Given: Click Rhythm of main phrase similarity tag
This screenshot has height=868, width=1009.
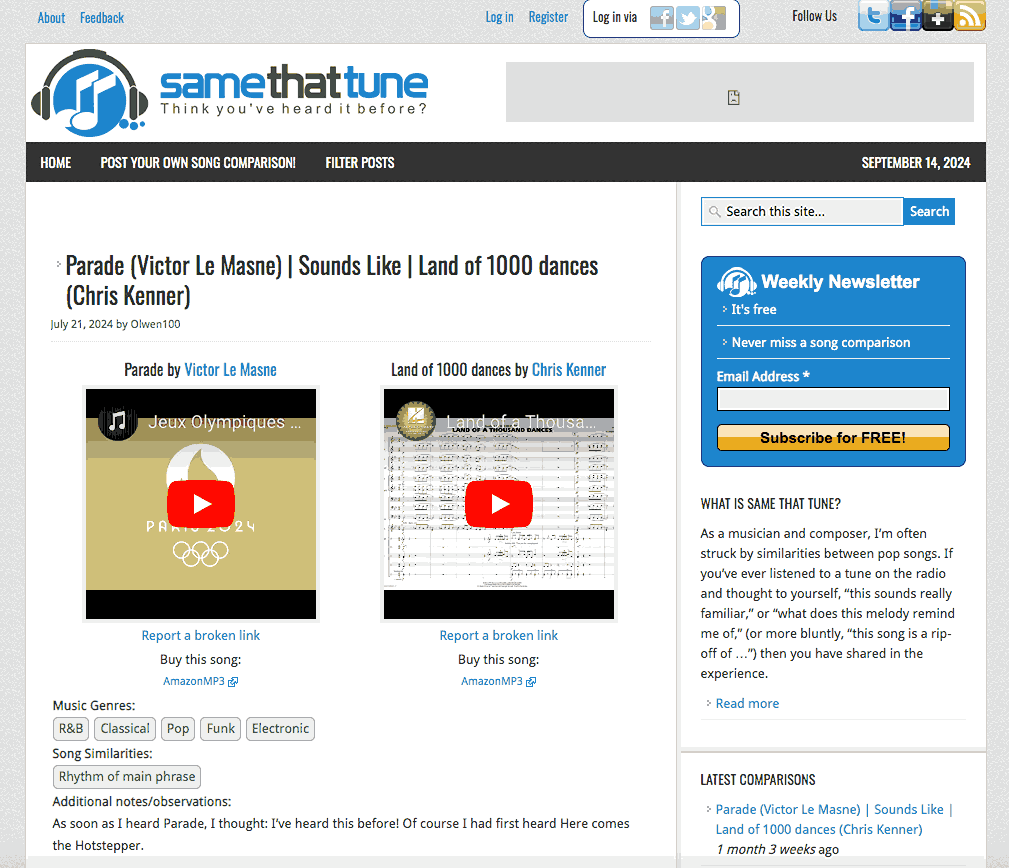Looking at the screenshot, I should pyautogui.click(x=127, y=777).
